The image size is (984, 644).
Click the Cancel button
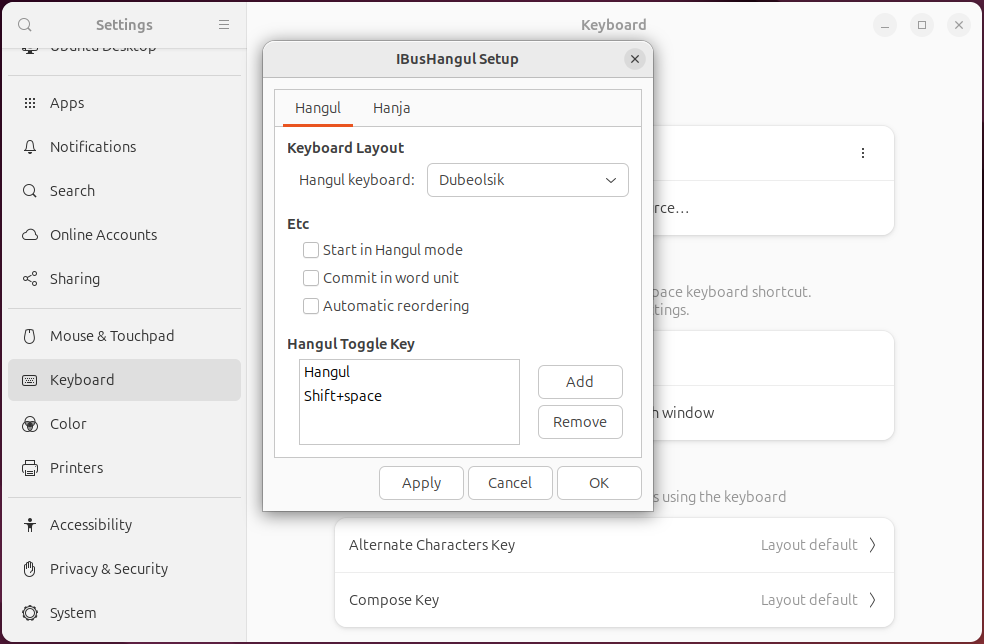(510, 483)
